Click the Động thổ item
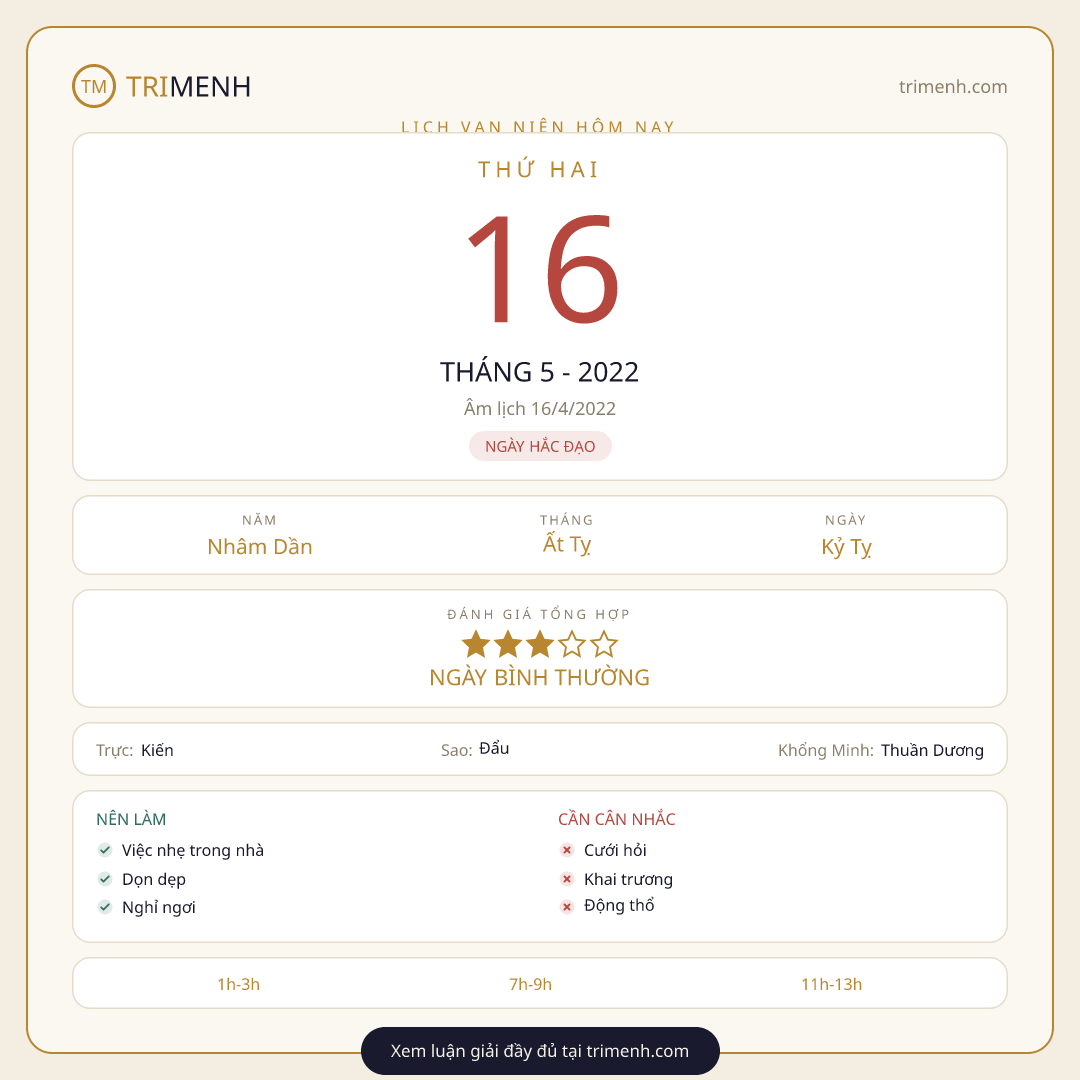This screenshot has height=1080, width=1080. 619,906
